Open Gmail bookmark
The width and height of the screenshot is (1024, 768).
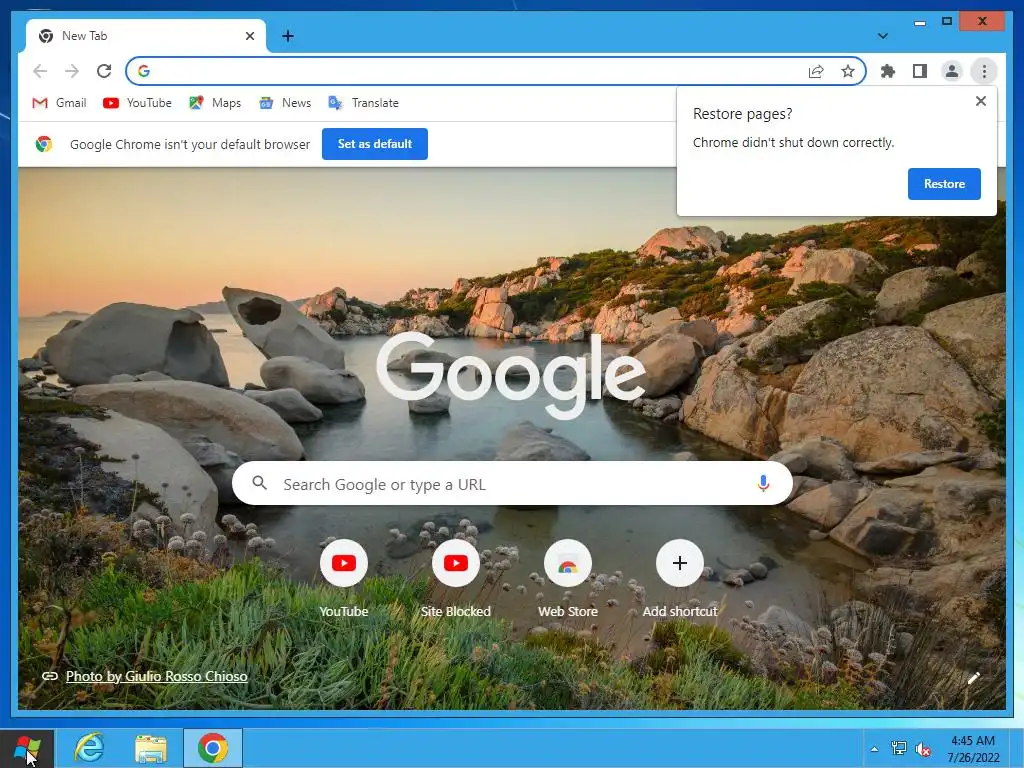59,103
